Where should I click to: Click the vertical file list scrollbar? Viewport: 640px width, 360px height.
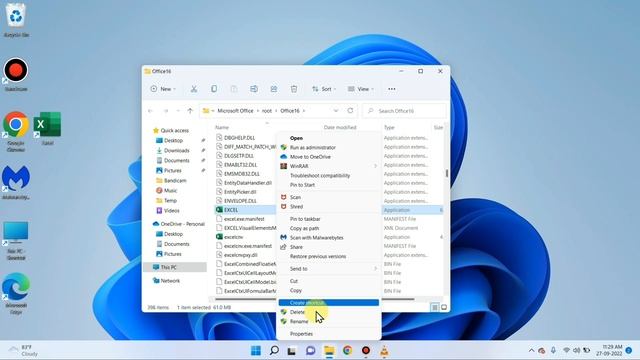pyautogui.click(x=447, y=173)
